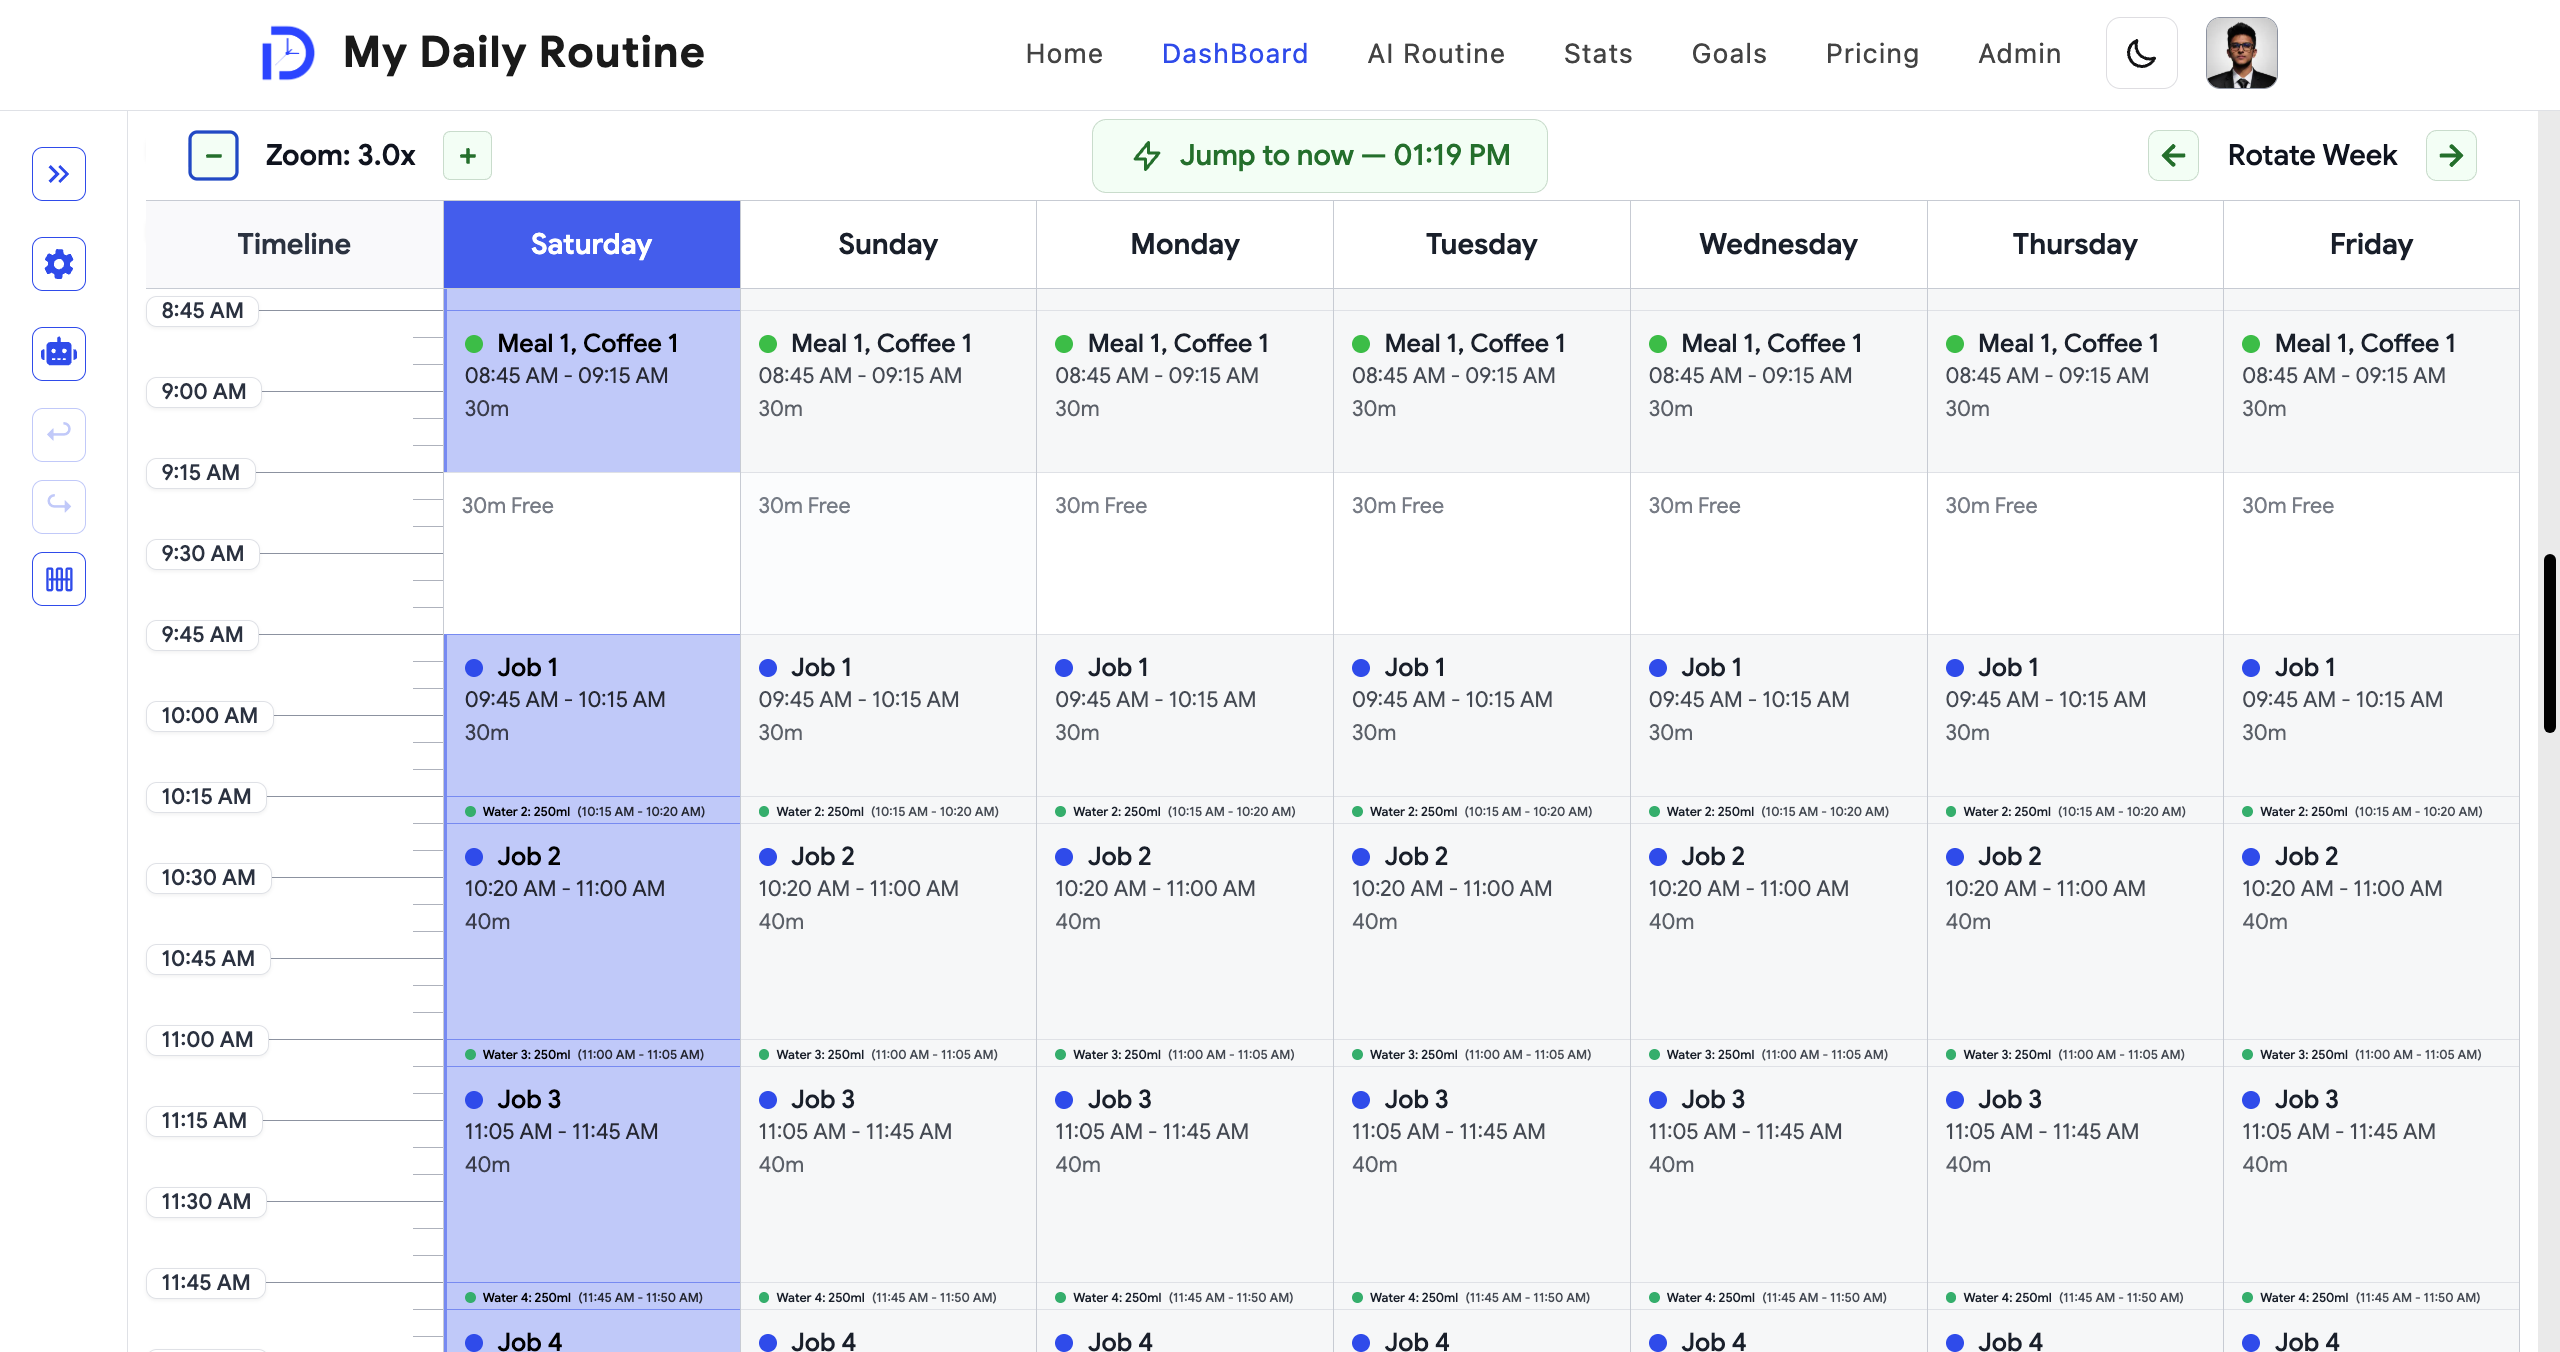This screenshot has width=2560, height=1352.
Task: Click Sunday's Water 3: 250ml entry
Action: point(888,1054)
